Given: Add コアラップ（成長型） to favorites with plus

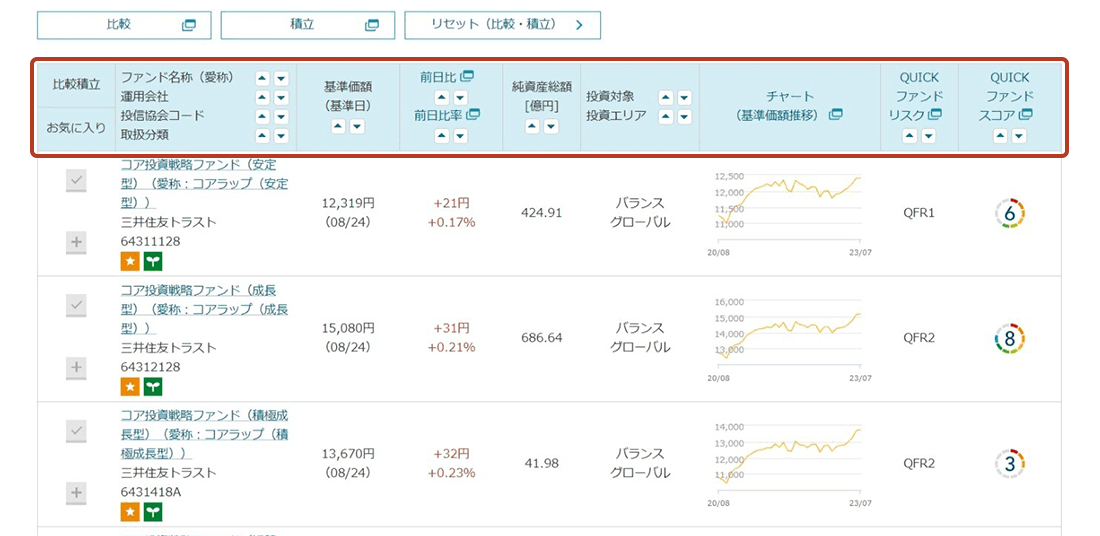Looking at the screenshot, I should (x=76, y=368).
